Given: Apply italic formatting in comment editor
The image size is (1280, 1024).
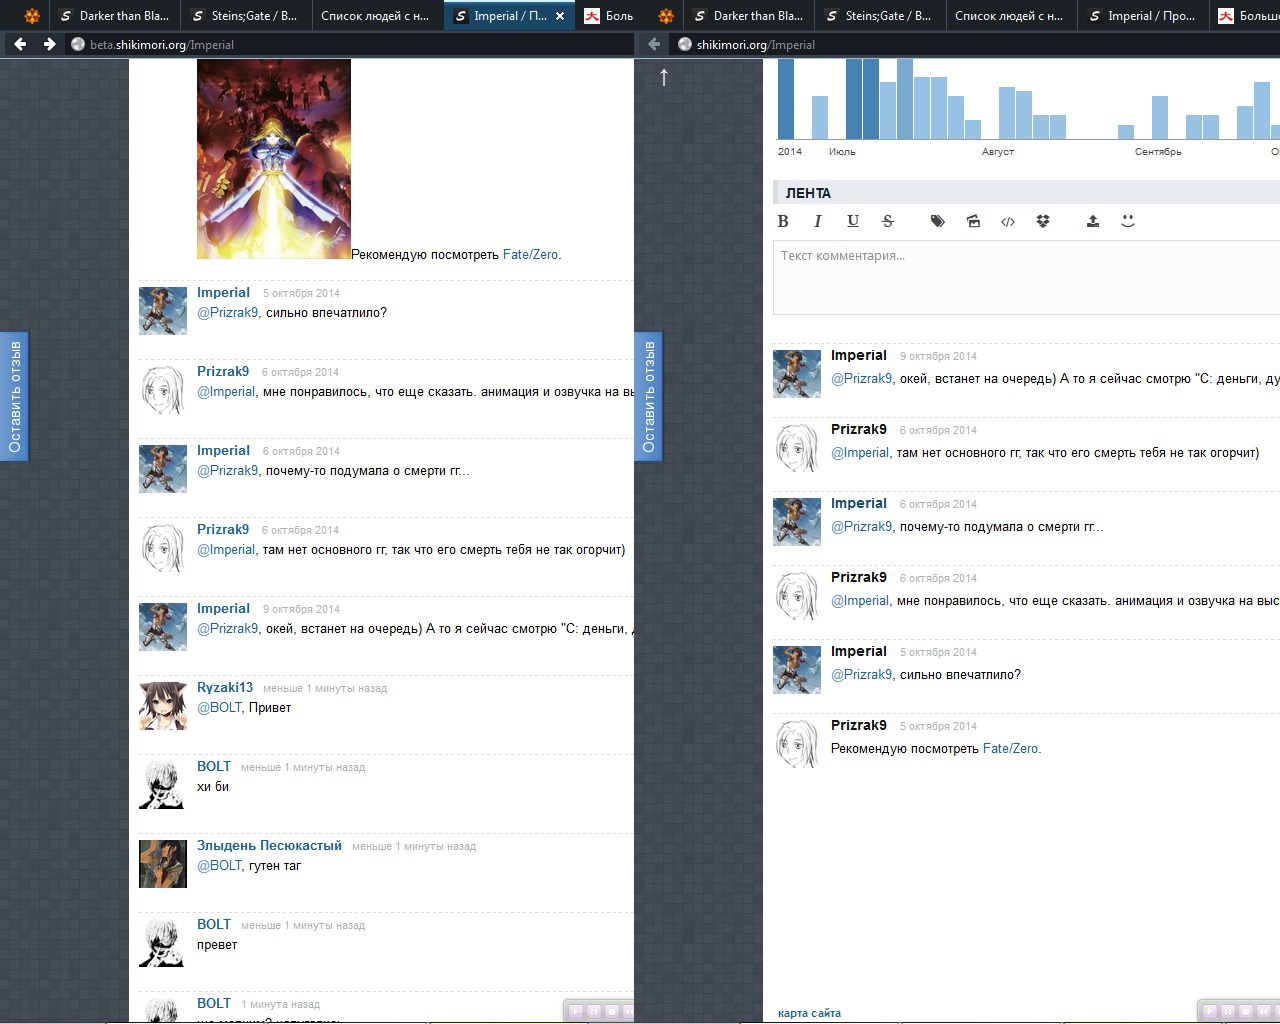Looking at the screenshot, I should pos(818,221).
